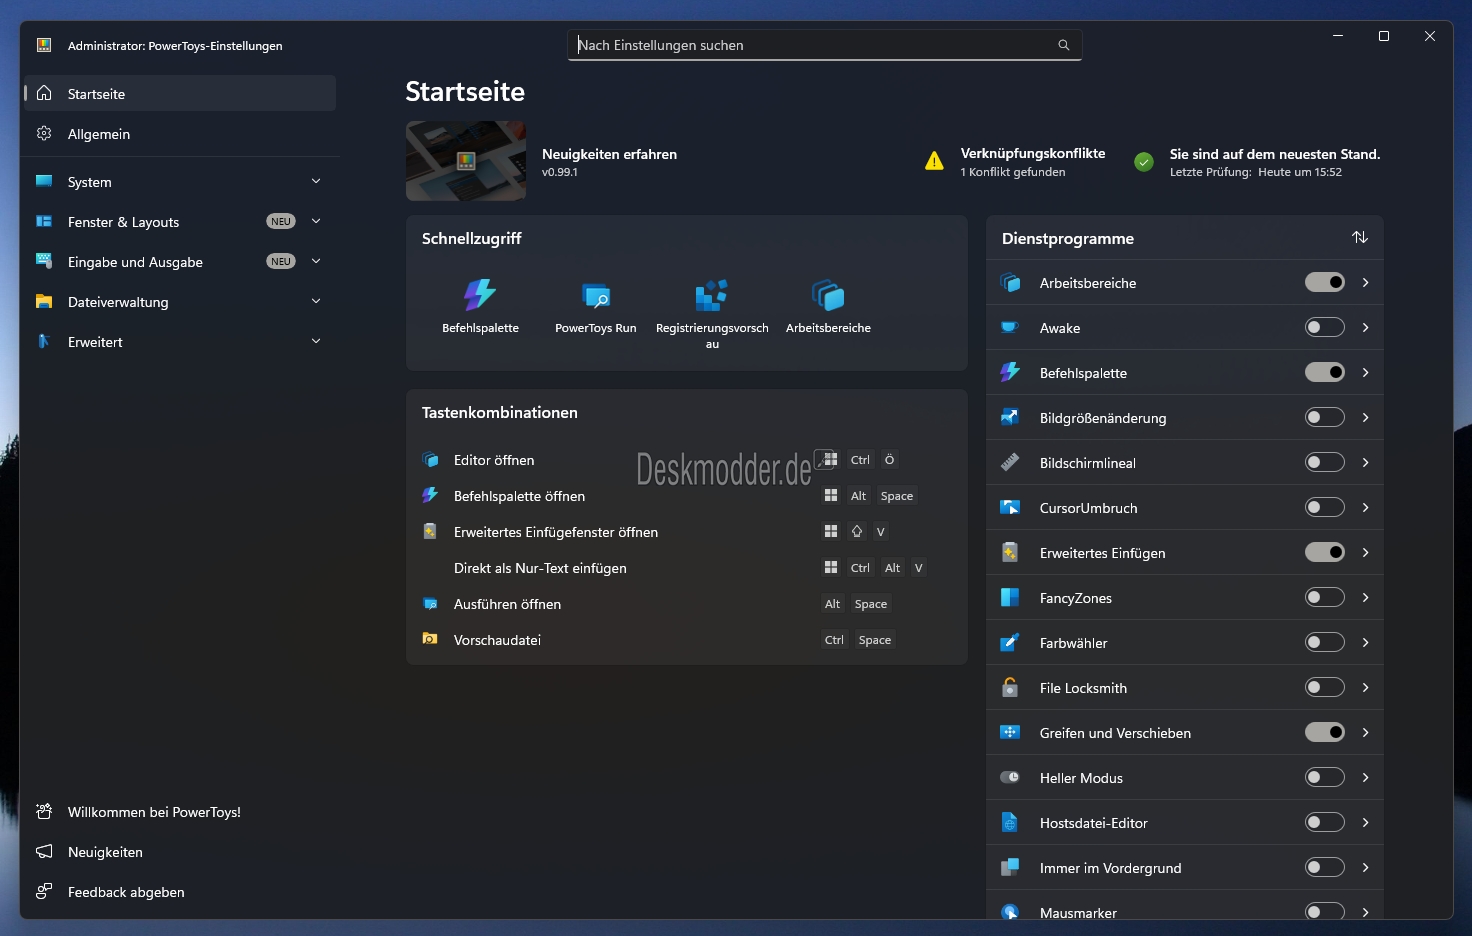Expand Fenster & Layouts section
This screenshot has width=1472, height=936.
(x=316, y=222)
